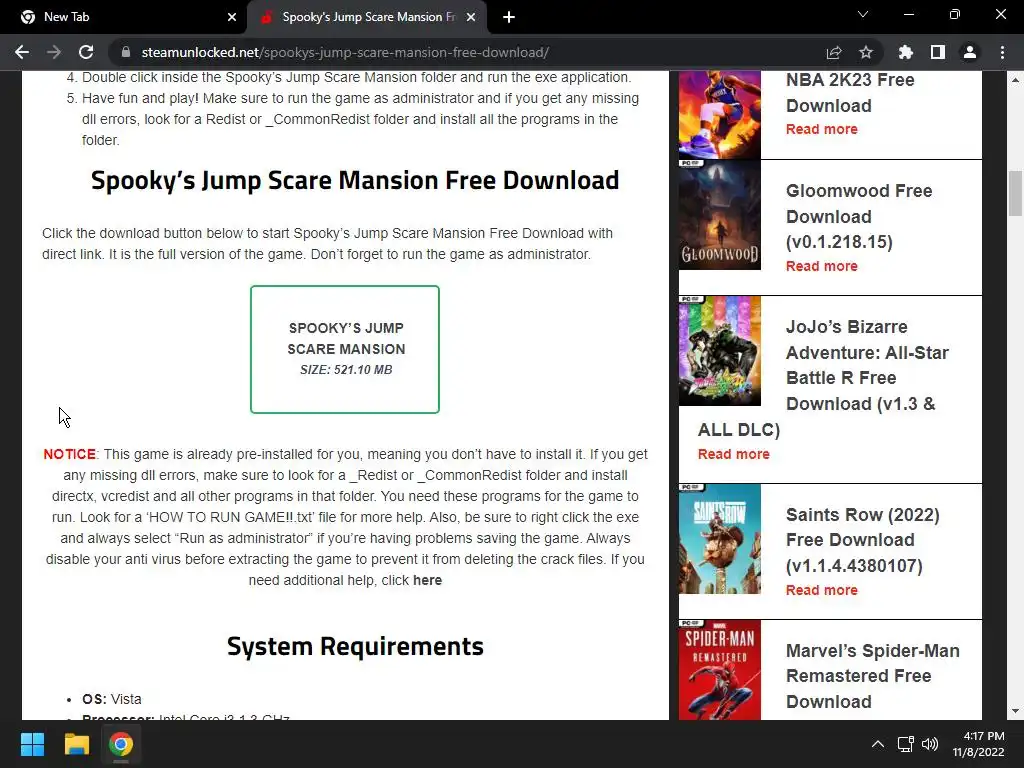This screenshot has height=768, width=1024.
Task: Click the Chrome taskbar icon
Action: pos(121,744)
